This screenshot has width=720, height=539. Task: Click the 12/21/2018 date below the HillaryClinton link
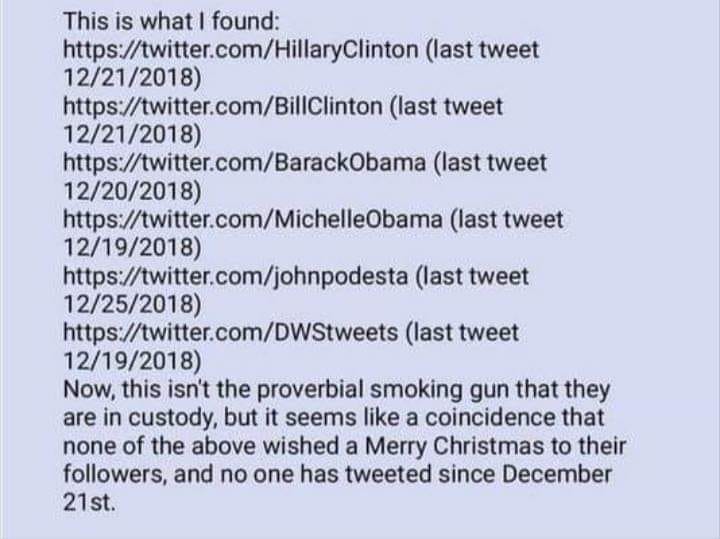(132, 76)
